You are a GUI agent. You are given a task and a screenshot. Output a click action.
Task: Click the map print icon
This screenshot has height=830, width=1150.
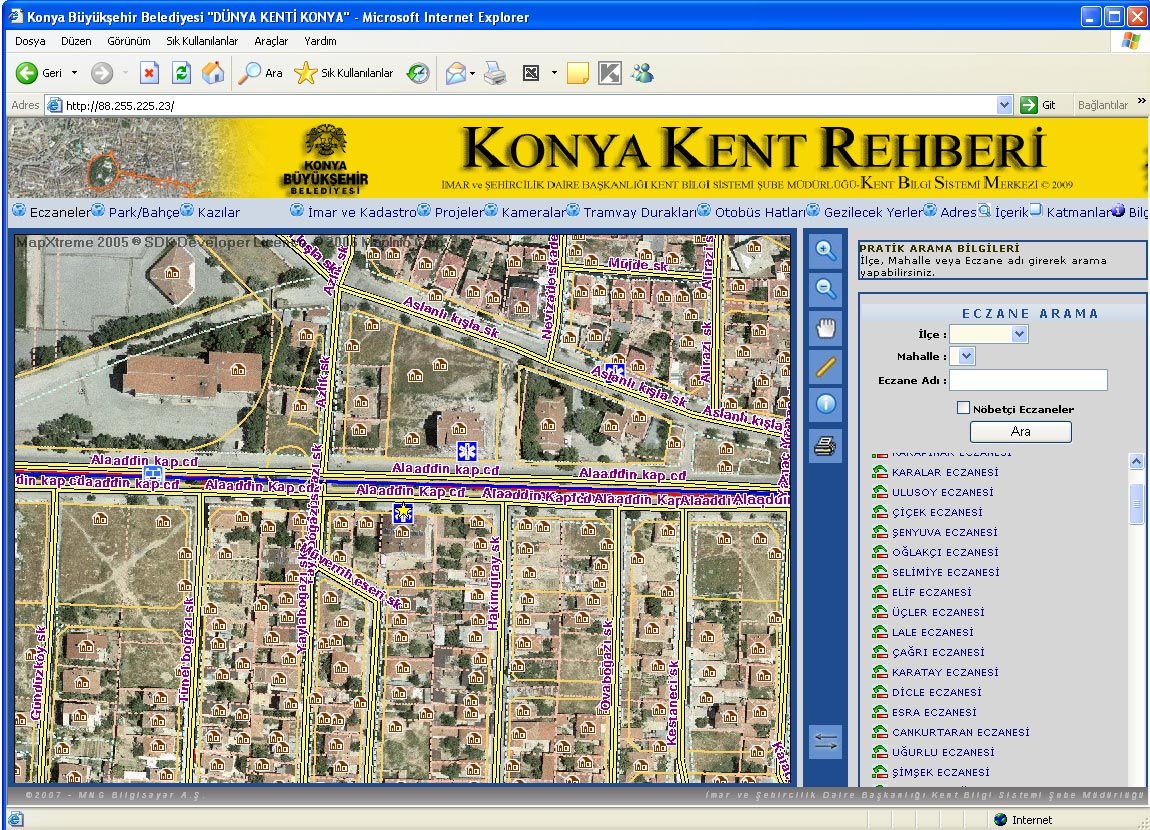click(x=825, y=446)
